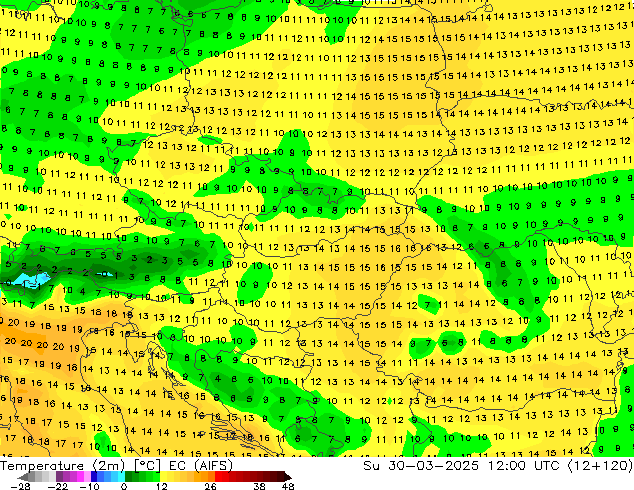Pick the bright red section of the colorbar
The width and height of the screenshot is (634, 490).
point(222,477)
